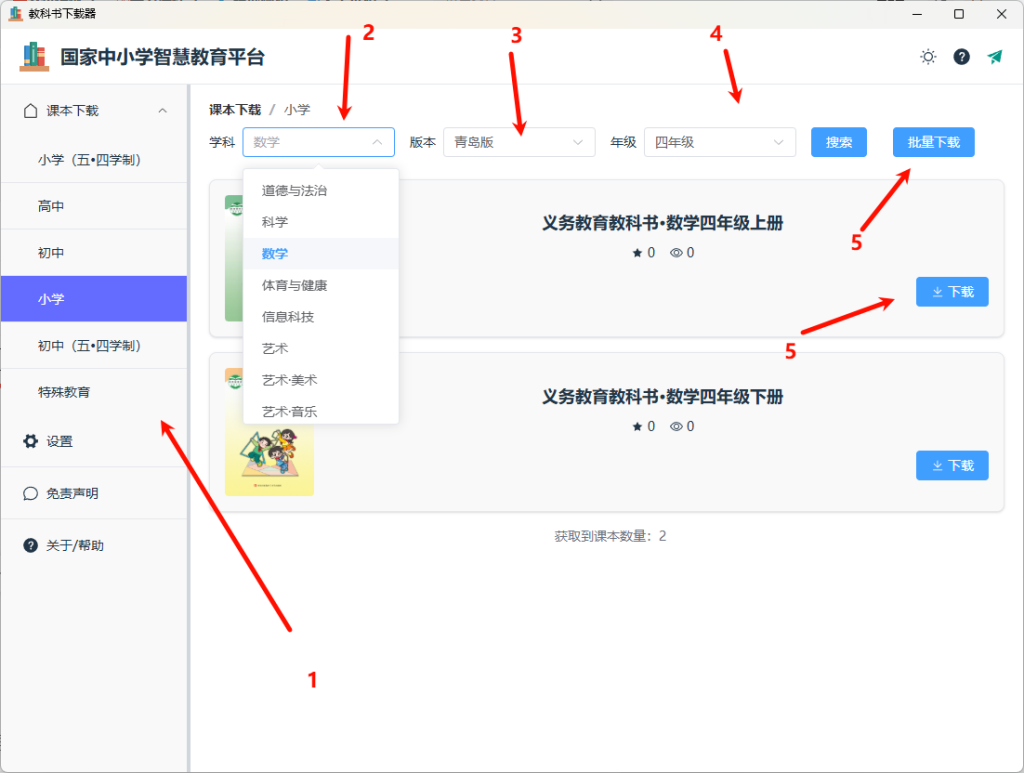The height and width of the screenshot is (773, 1024).
Task: Click the bookshelf logo in the header
Action: coord(36,57)
